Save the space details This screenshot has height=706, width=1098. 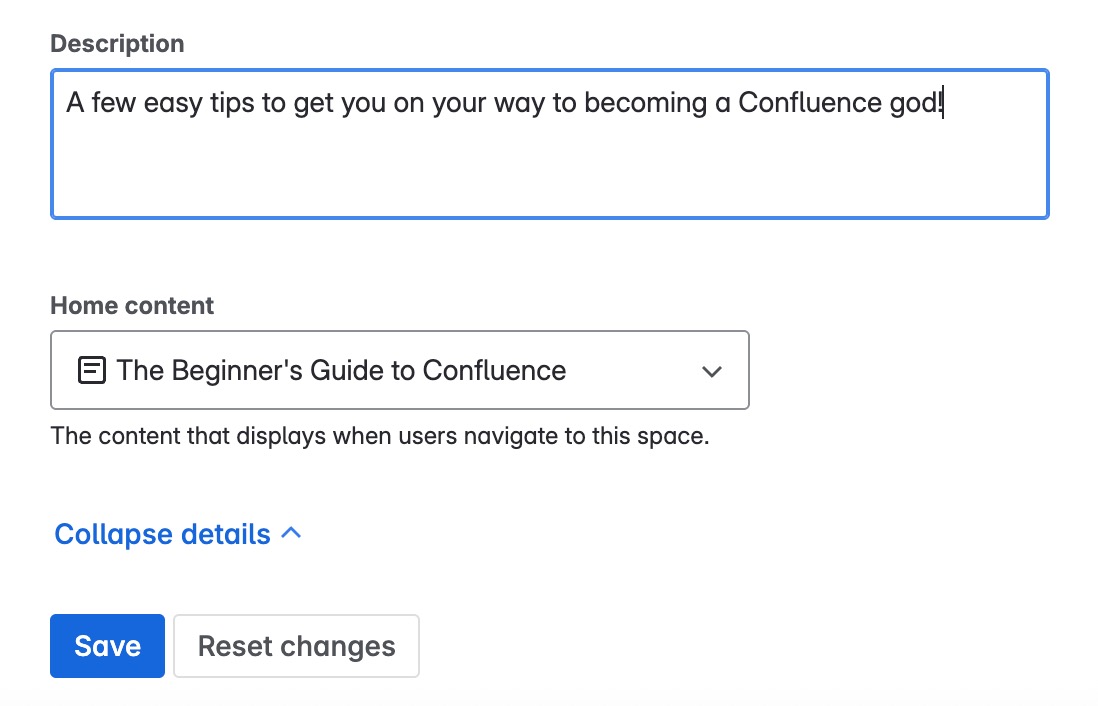(x=107, y=646)
